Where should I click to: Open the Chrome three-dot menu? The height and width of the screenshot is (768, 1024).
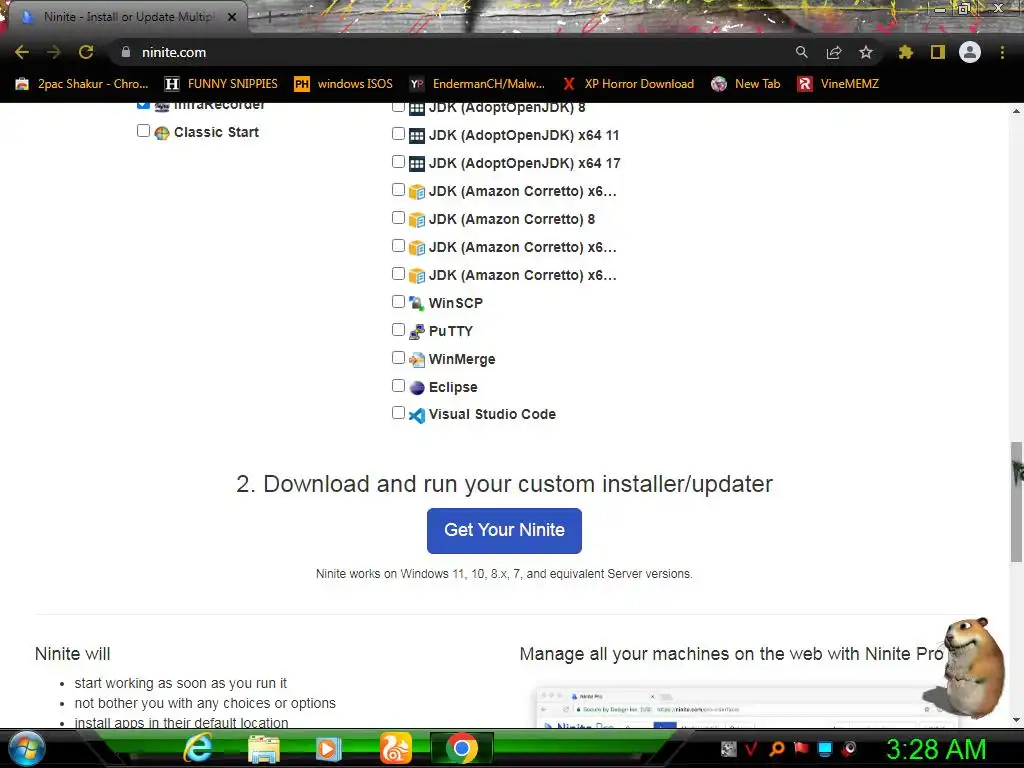coord(1002,52)
